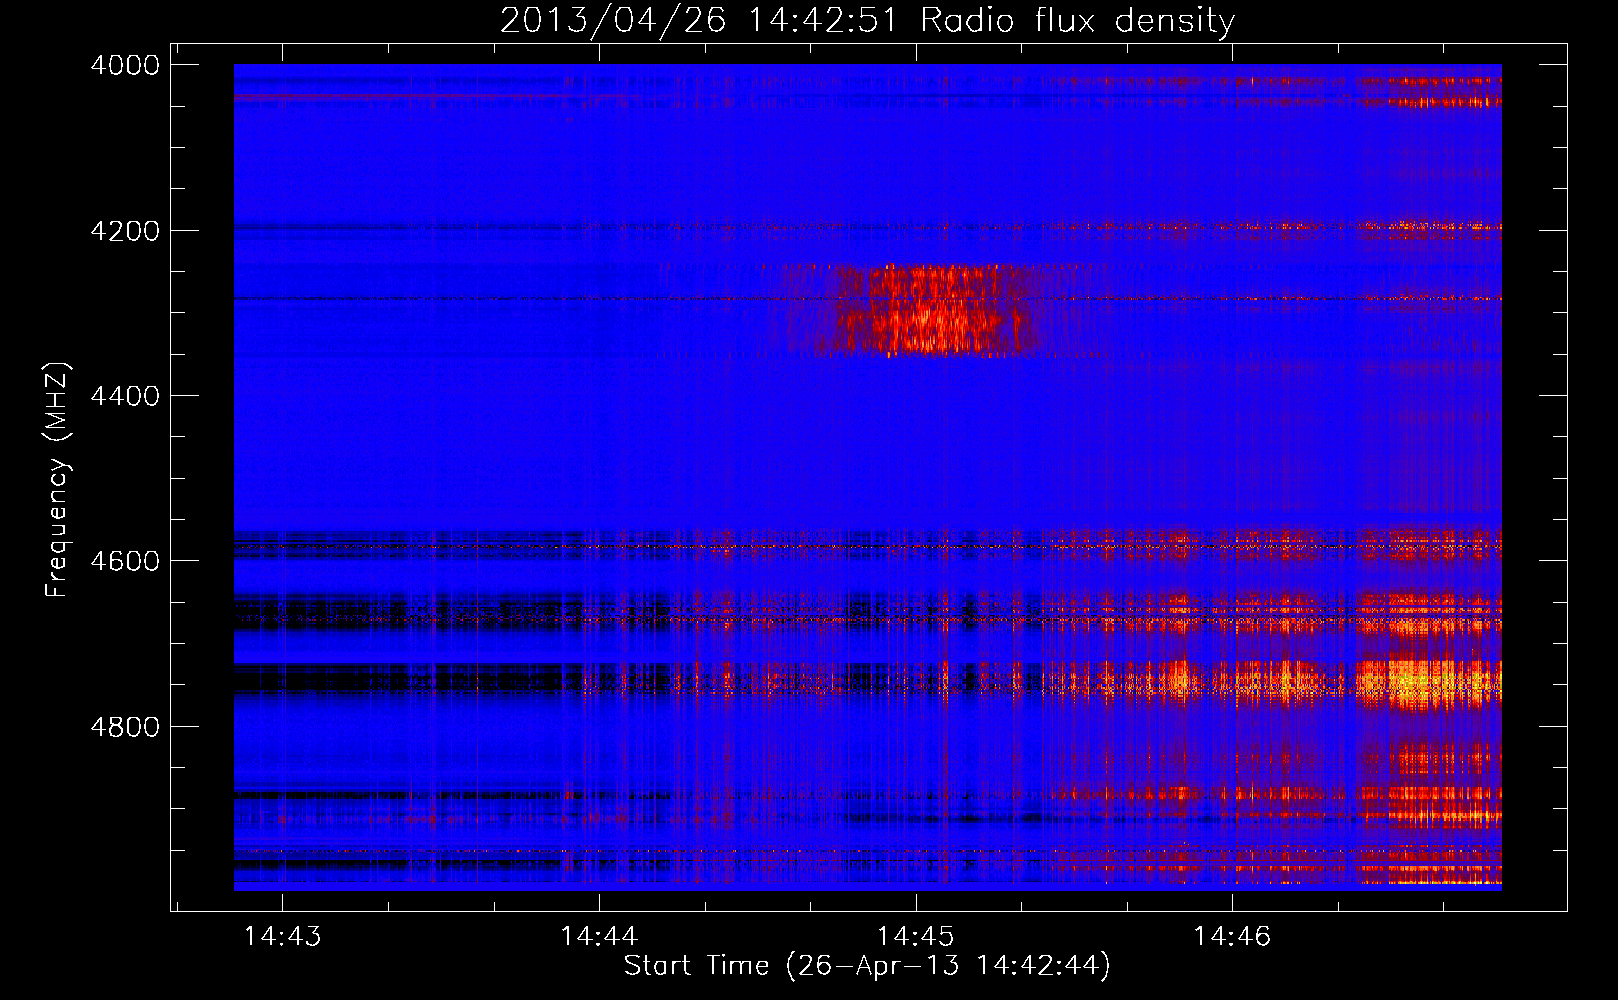This screenshot has width=1618, height=1000.
Task: Click the 'Start Time (26-Apr-13 14:42:44)' axis label
Action: click(x=867, y=965)
